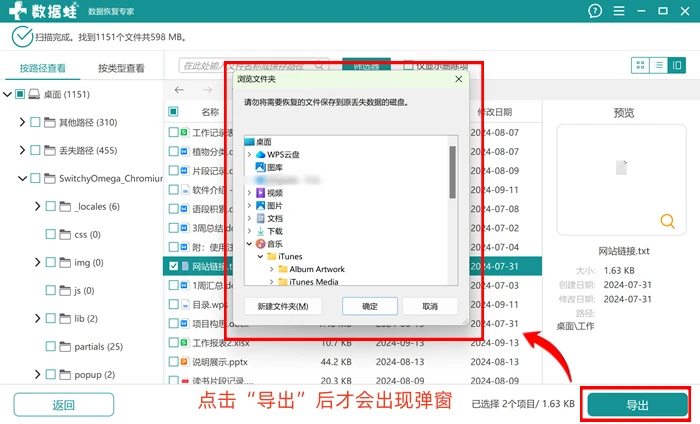The height and width of the screenshot is (424, 700).
Task: Uncheck the 网站链接 file checkbox
Action: click(173, 266)
